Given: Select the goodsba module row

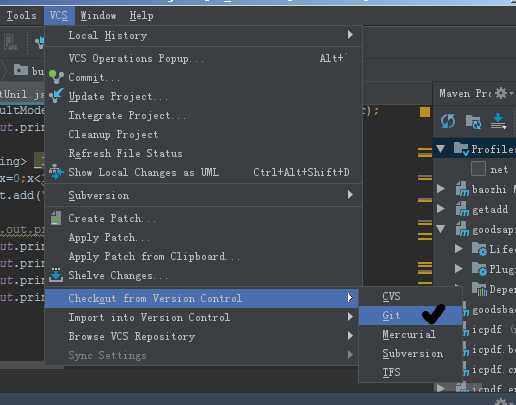Looking at the screenshot, I should click(x=490, y=310).
